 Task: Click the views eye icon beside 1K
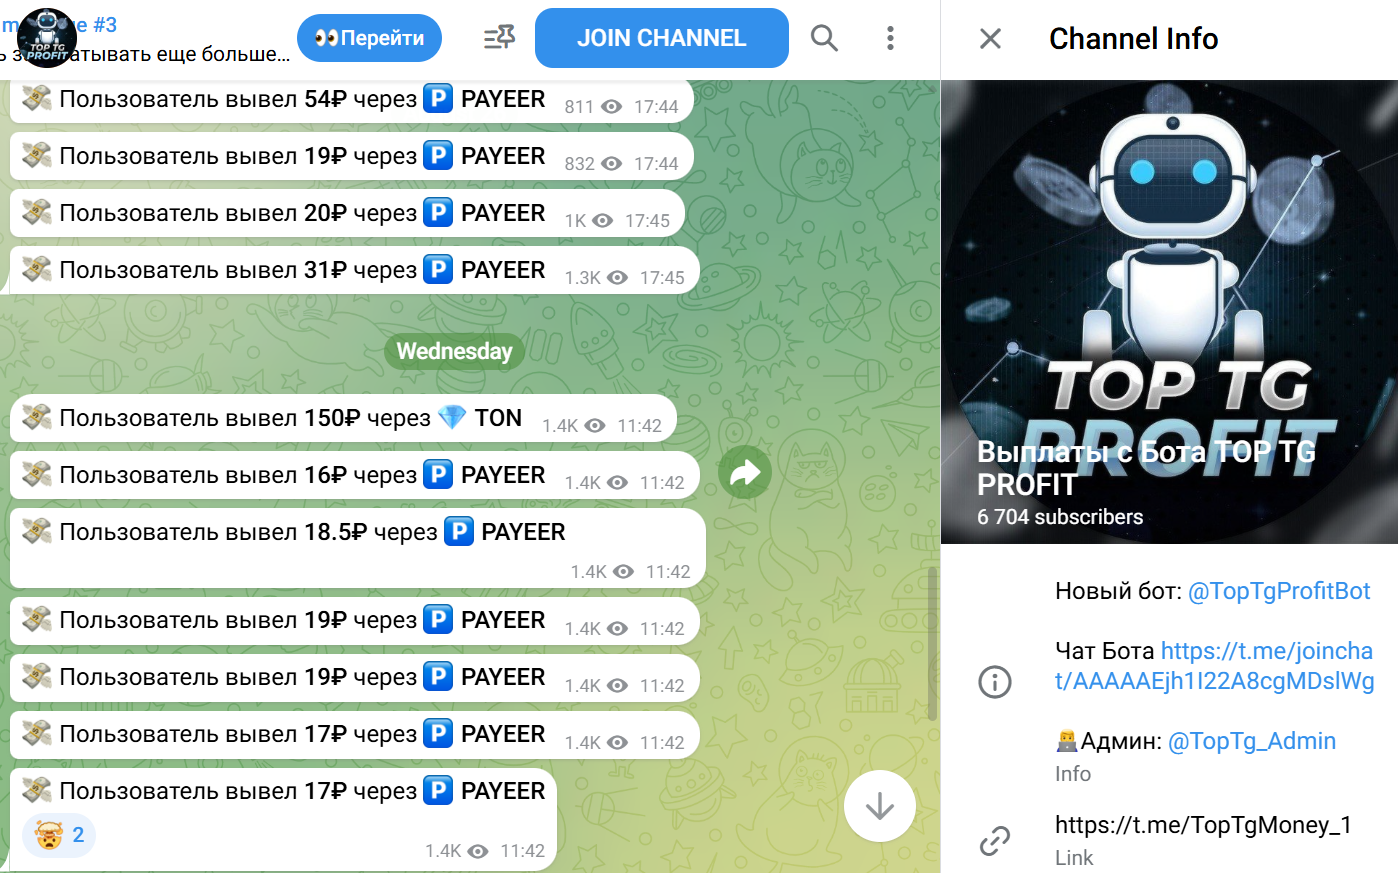click(x=602, y=221)
